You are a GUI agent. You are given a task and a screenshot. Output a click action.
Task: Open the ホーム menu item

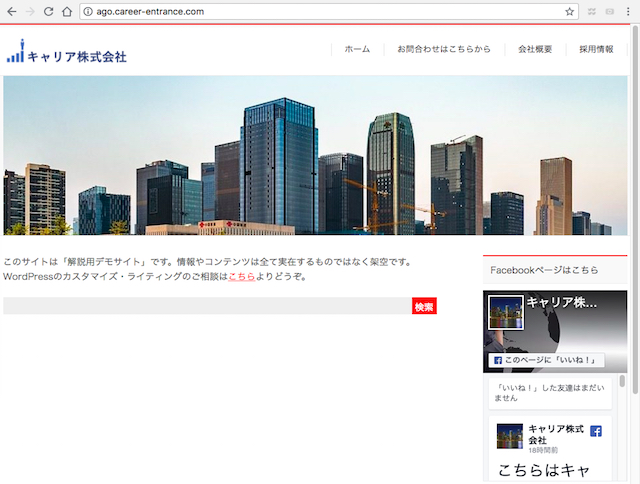click(357, 49)
